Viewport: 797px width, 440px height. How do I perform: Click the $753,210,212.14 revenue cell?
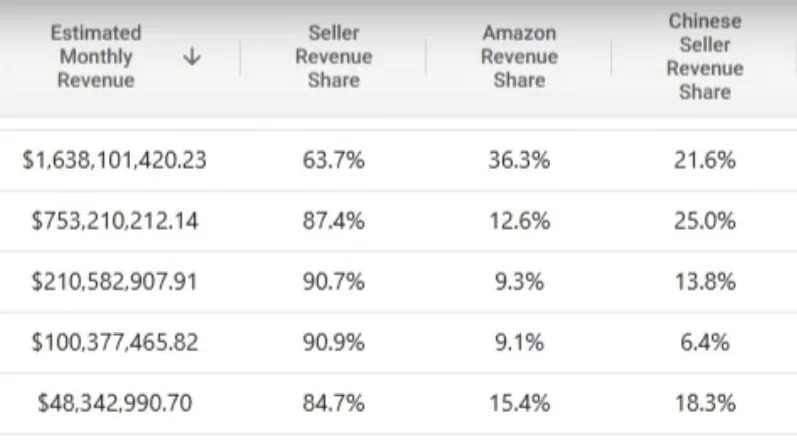(114, 221)
